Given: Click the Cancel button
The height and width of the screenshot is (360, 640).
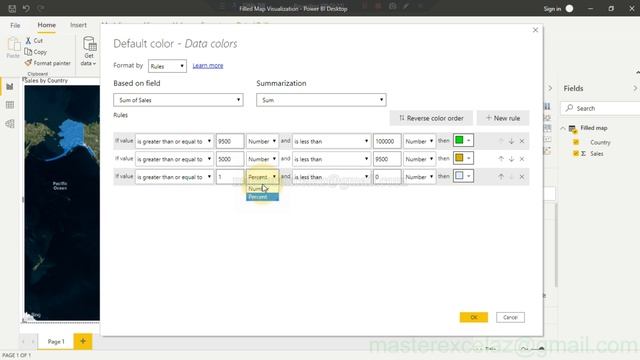Looking at the screenshot, I should [510, 317].
